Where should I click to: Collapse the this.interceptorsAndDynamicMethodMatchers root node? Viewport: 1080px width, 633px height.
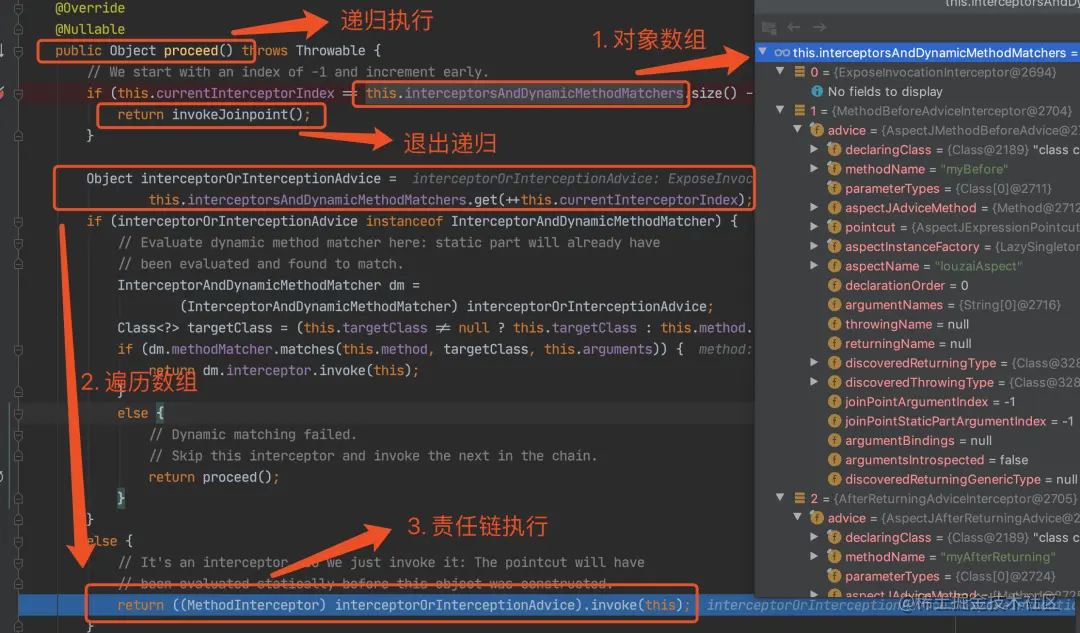[762, 52]
